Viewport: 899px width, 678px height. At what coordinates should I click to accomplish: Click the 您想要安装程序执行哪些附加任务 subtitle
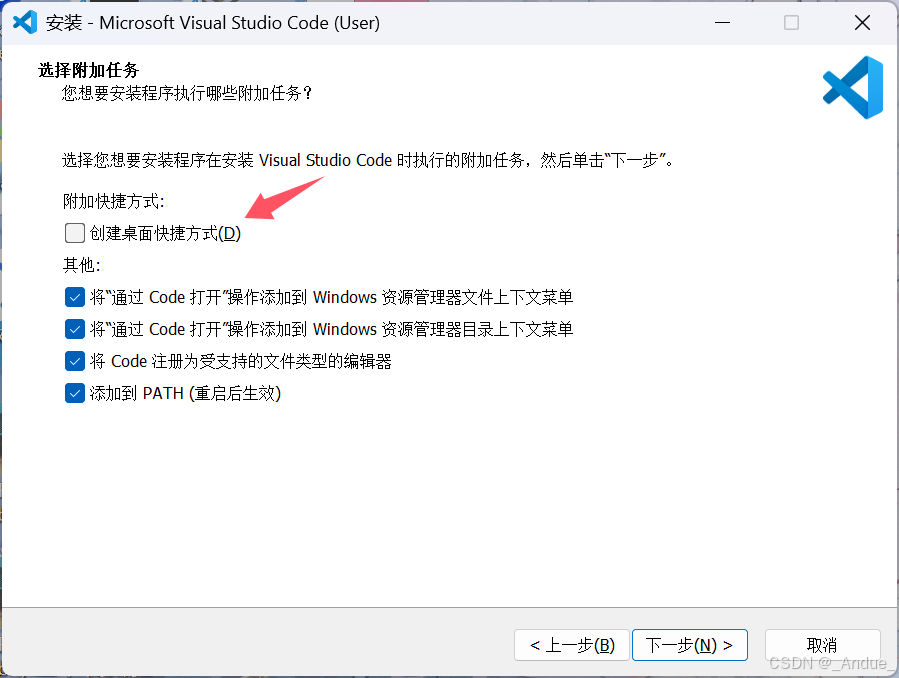[187, 93]
